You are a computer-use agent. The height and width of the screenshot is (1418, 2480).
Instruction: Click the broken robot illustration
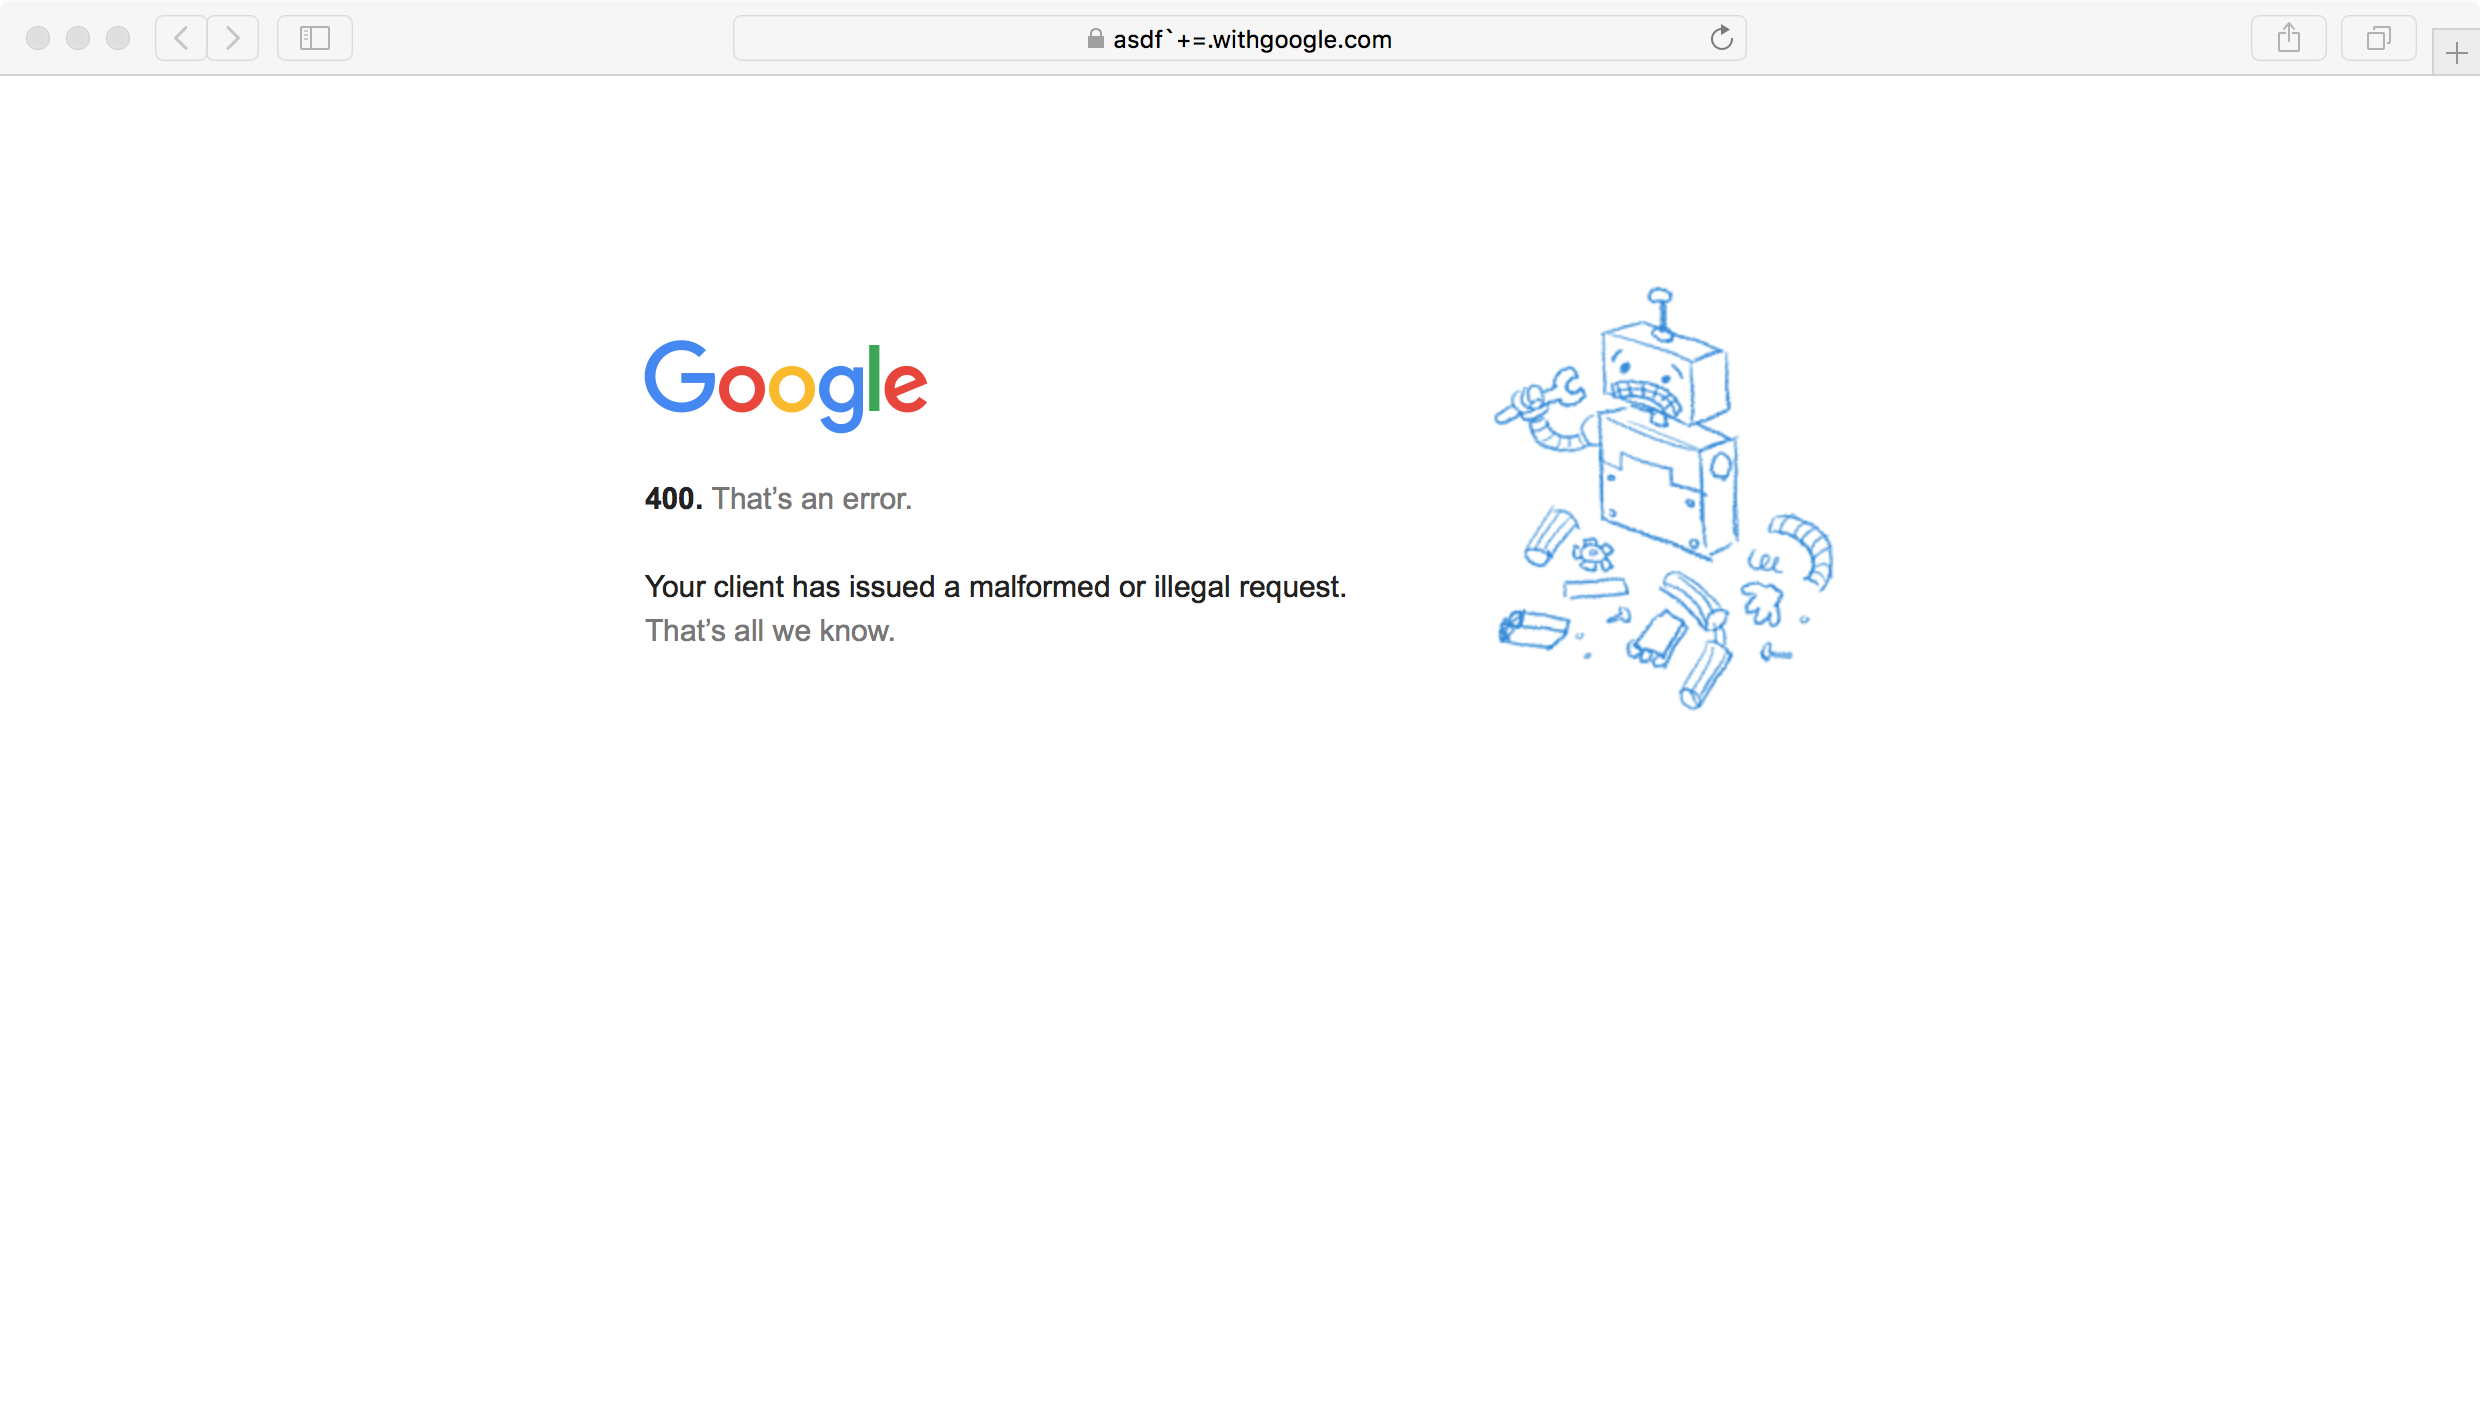click(x=1663, y=498)
